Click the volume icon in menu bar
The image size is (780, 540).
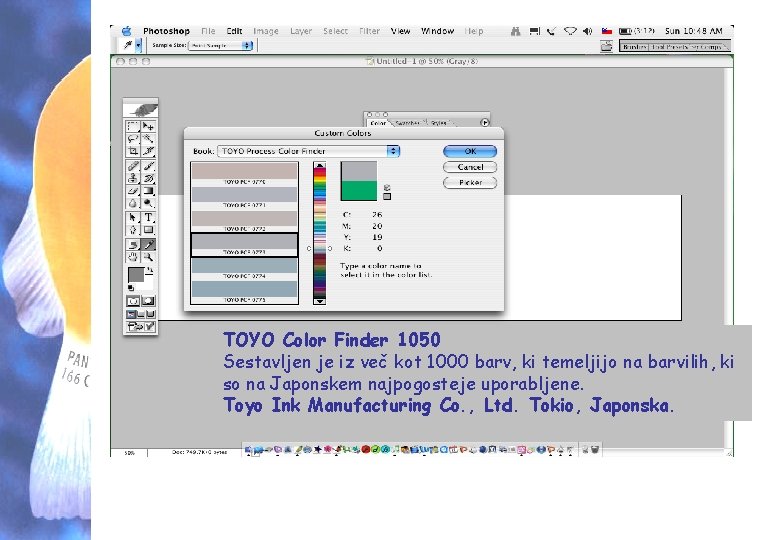click(587, 31)
